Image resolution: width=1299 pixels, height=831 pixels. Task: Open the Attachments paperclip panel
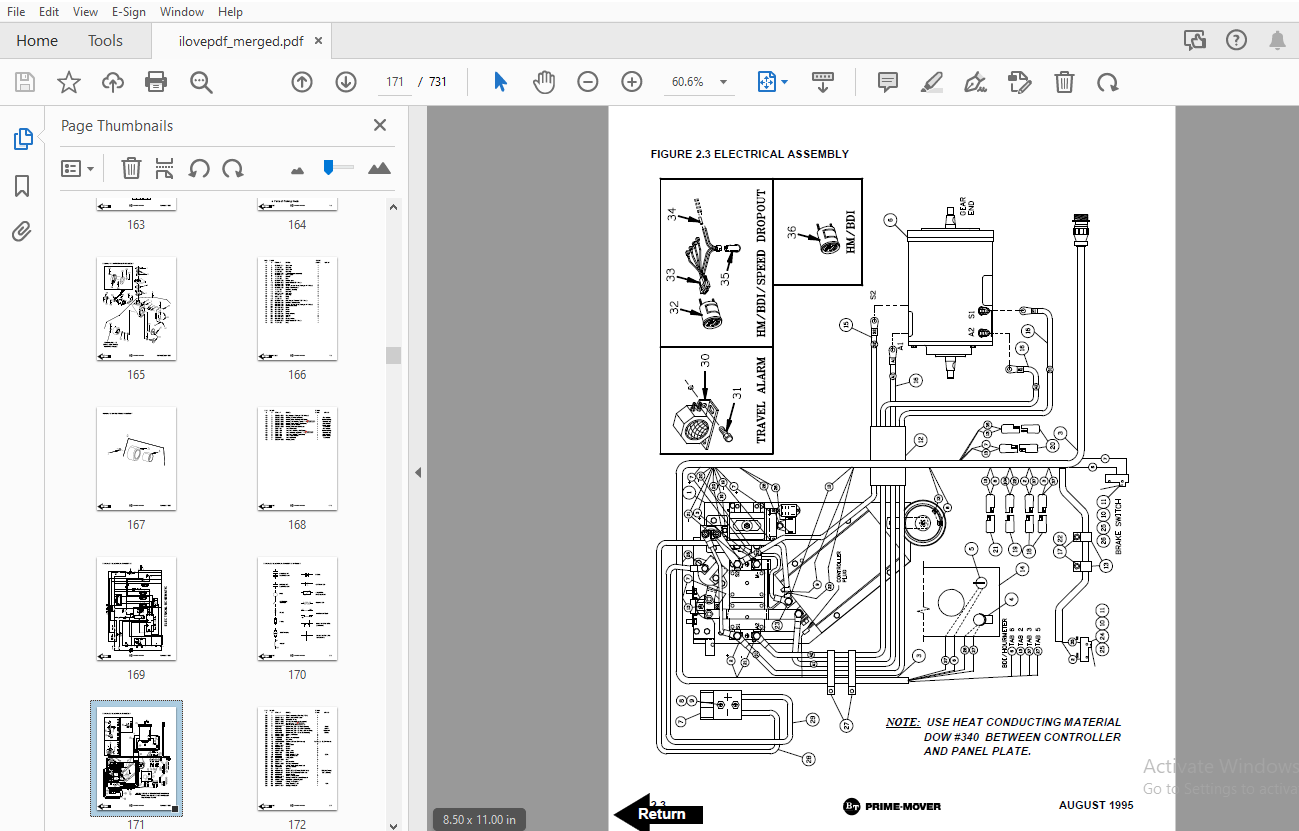coord(22,232)
